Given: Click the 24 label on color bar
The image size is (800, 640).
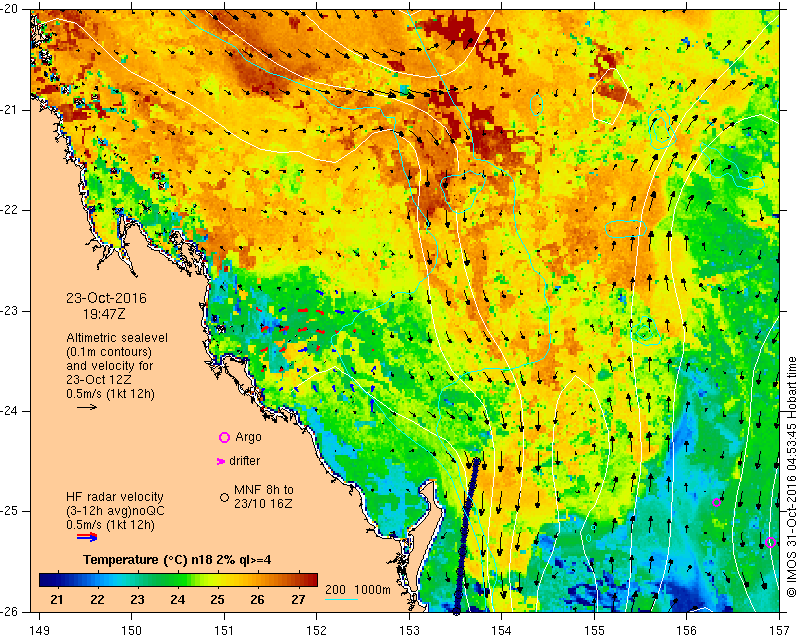Looking at the screenshot, I should 178,600.
